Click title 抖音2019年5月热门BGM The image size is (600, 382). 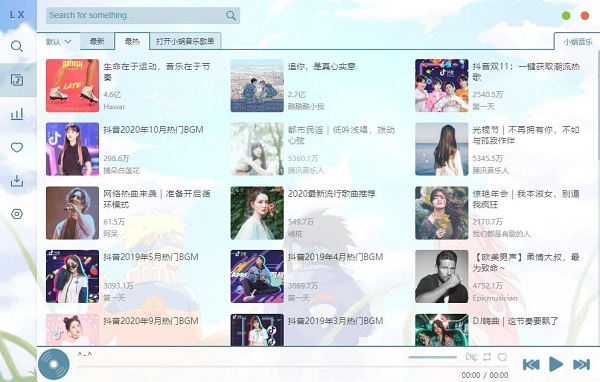151,257
